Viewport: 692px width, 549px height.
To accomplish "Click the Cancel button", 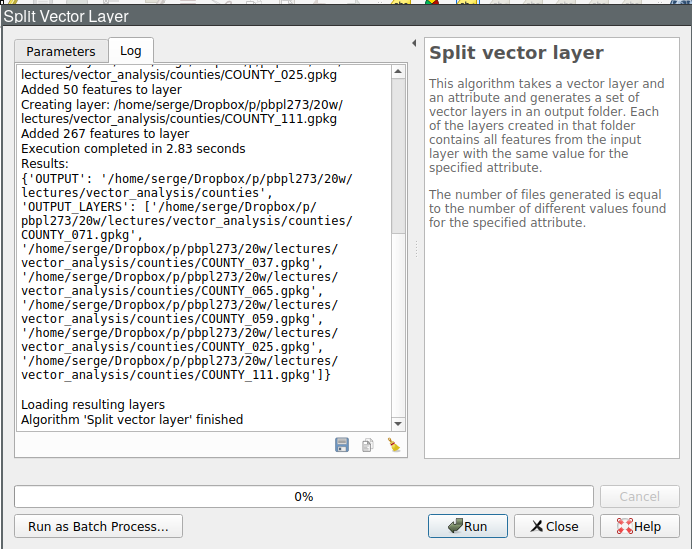I will (639, 496).
